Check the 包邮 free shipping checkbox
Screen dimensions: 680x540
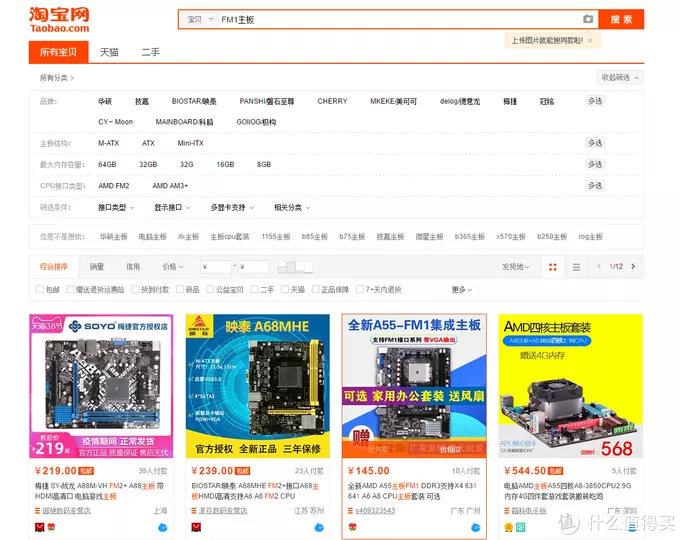point(40,289)
